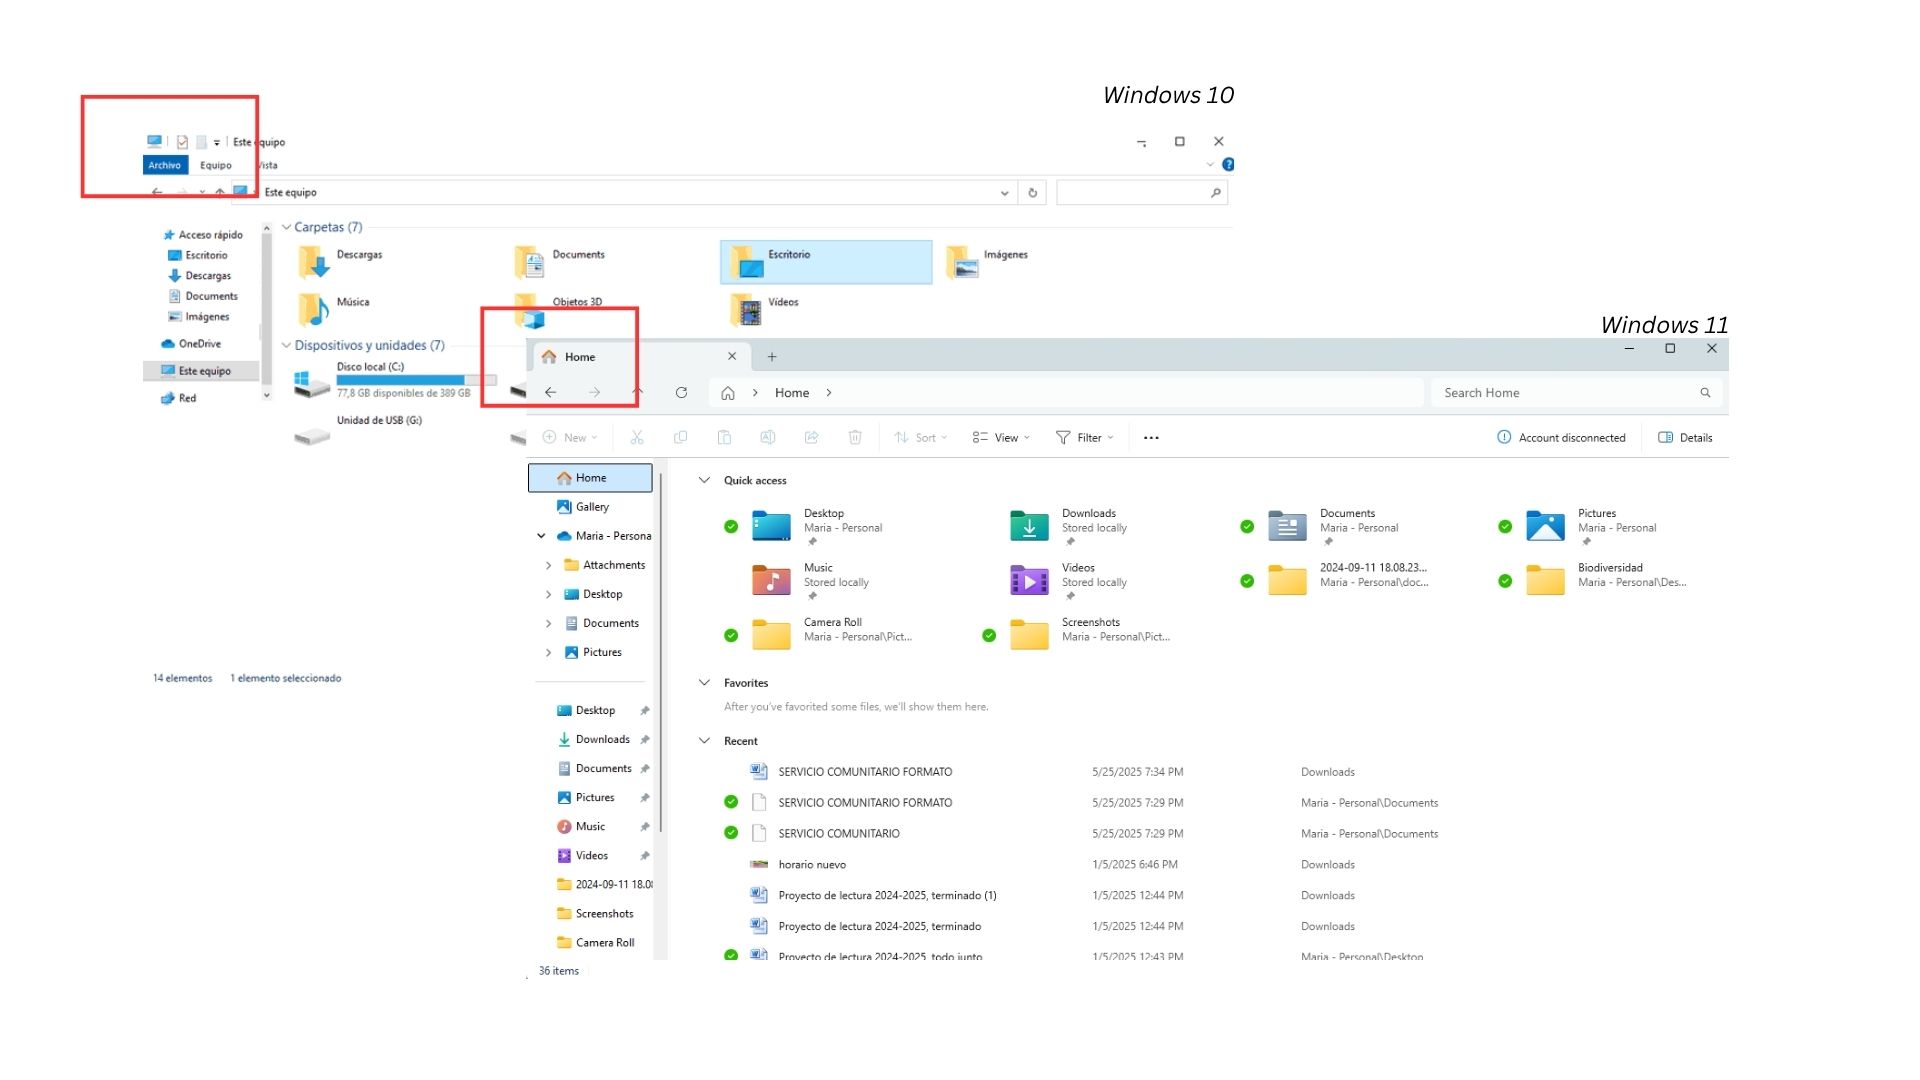Viewport: 1920px width, 1080px height.
Task: Open the Archivo ribbon tab
Action: coord(165,166)
